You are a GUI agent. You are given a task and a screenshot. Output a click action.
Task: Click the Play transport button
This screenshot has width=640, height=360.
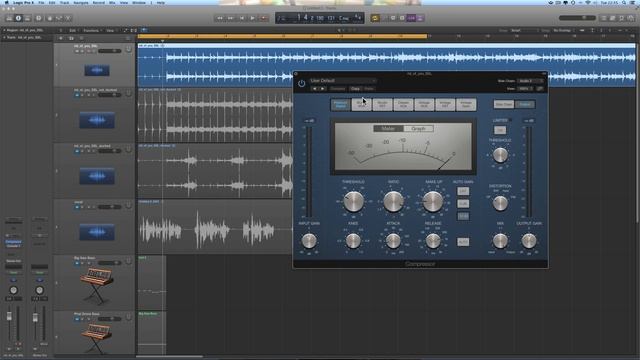(x=253, y=18)
